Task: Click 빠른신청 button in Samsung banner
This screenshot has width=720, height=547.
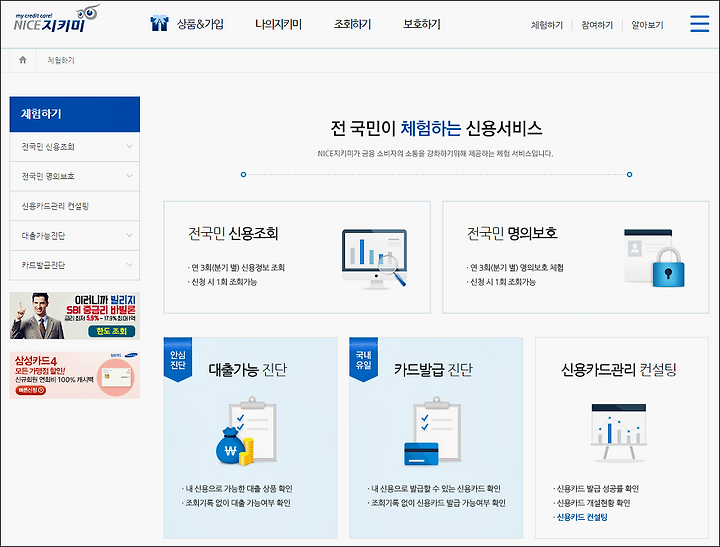Action: [x=31, y=390]
